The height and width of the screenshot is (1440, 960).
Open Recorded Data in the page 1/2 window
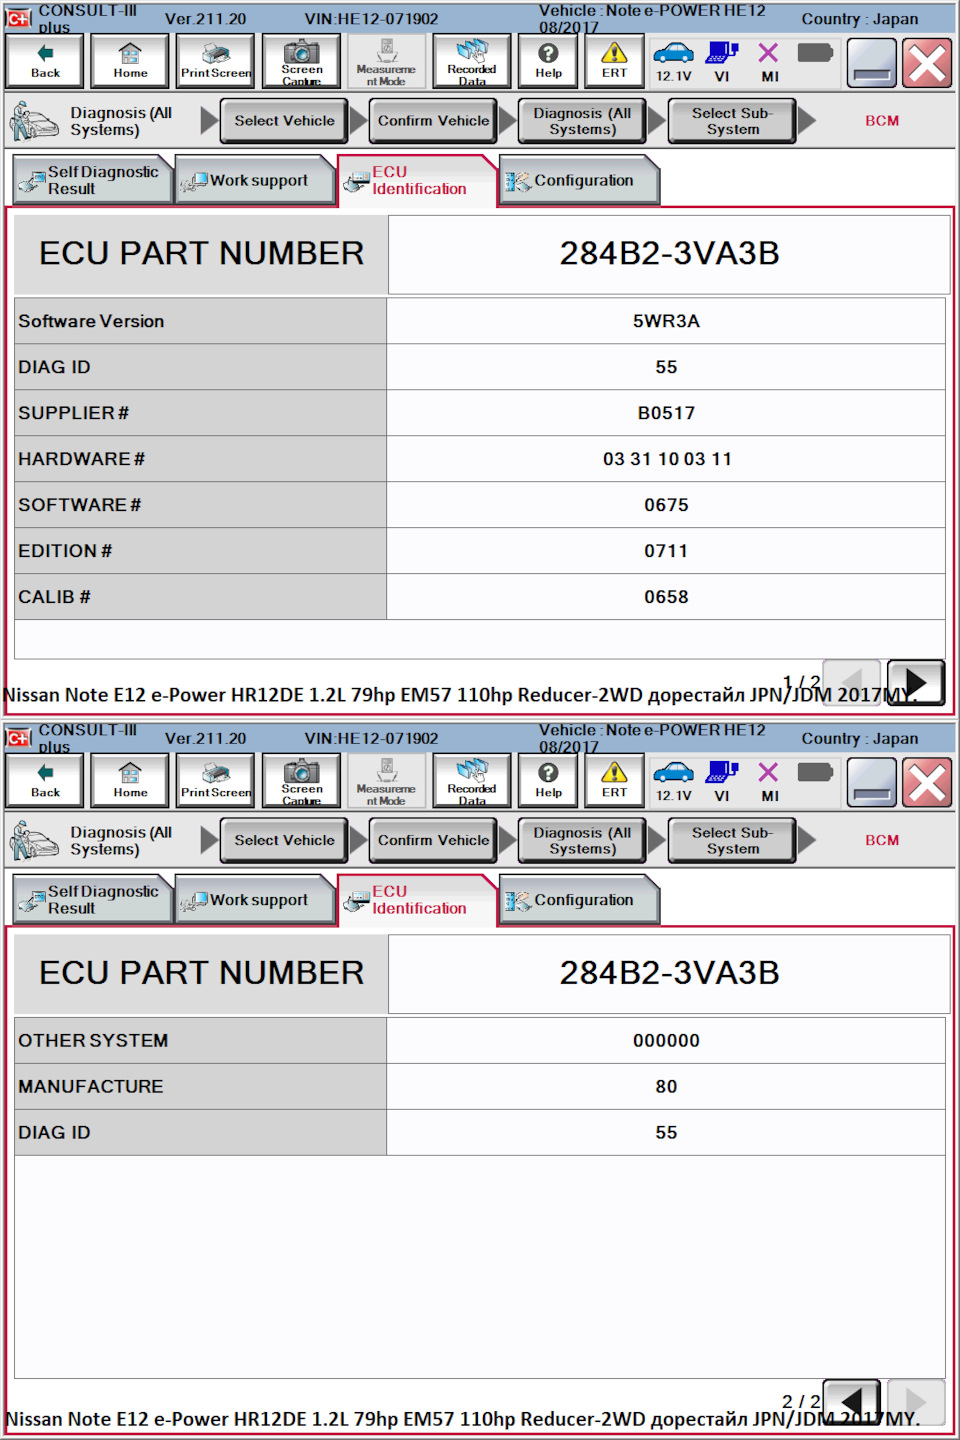pyautogui.click(x=472, y=61)
